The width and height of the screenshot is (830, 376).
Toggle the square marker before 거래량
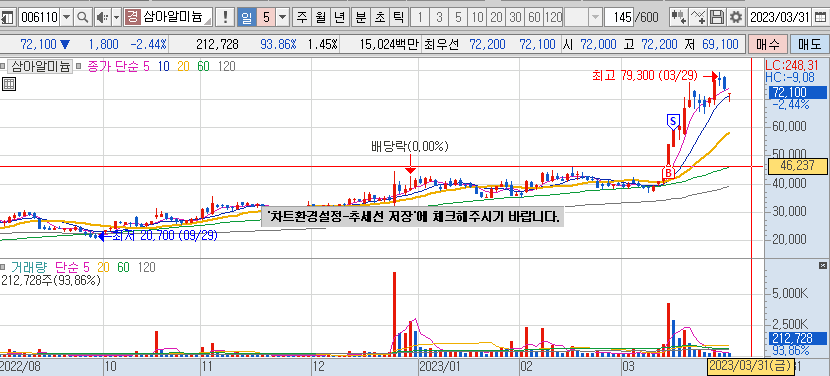click(x=3, y=267)
